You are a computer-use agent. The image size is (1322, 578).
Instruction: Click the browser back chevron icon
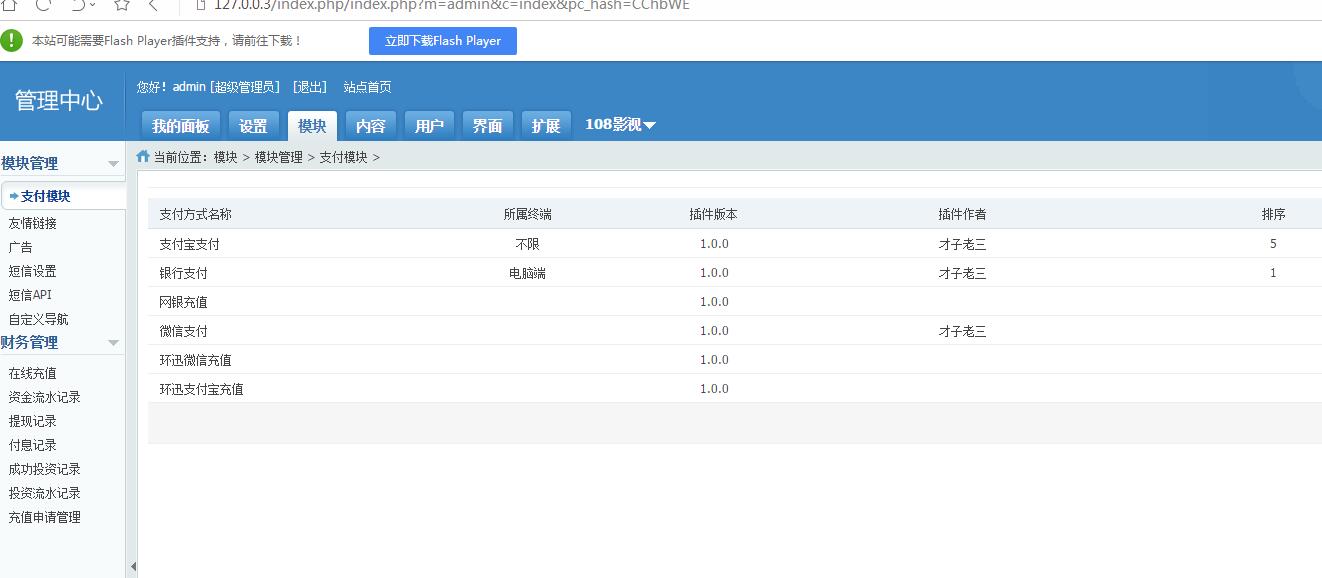153,5
